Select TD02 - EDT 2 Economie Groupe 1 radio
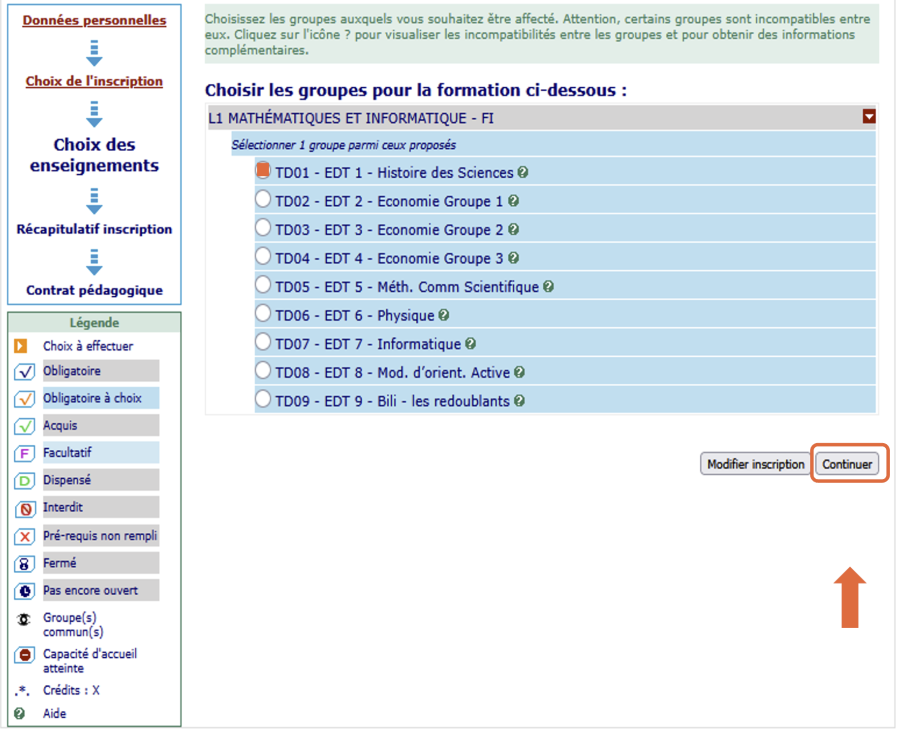Viewport: 898px width, 735px height. pyautogui.click(x=263, y=199)
